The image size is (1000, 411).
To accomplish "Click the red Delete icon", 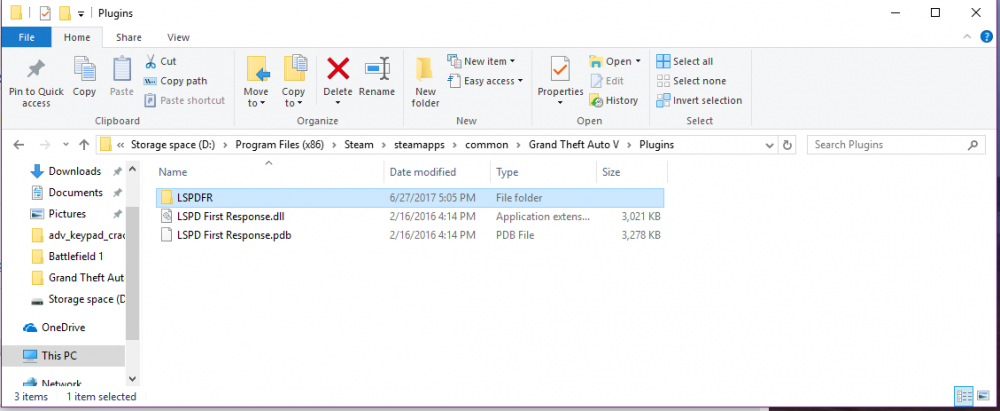I will [x=338, y=68].
